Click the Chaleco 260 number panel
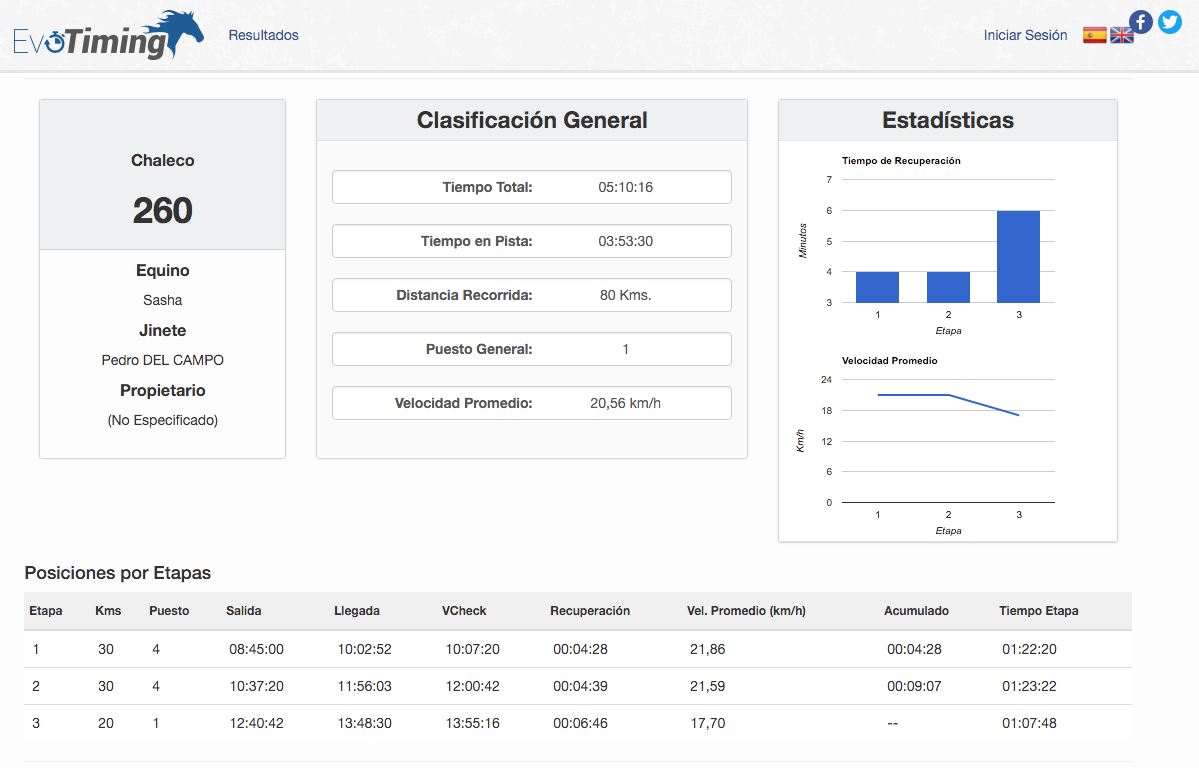The width and height of the screenshot is (1199, 768). coord(162,174)
